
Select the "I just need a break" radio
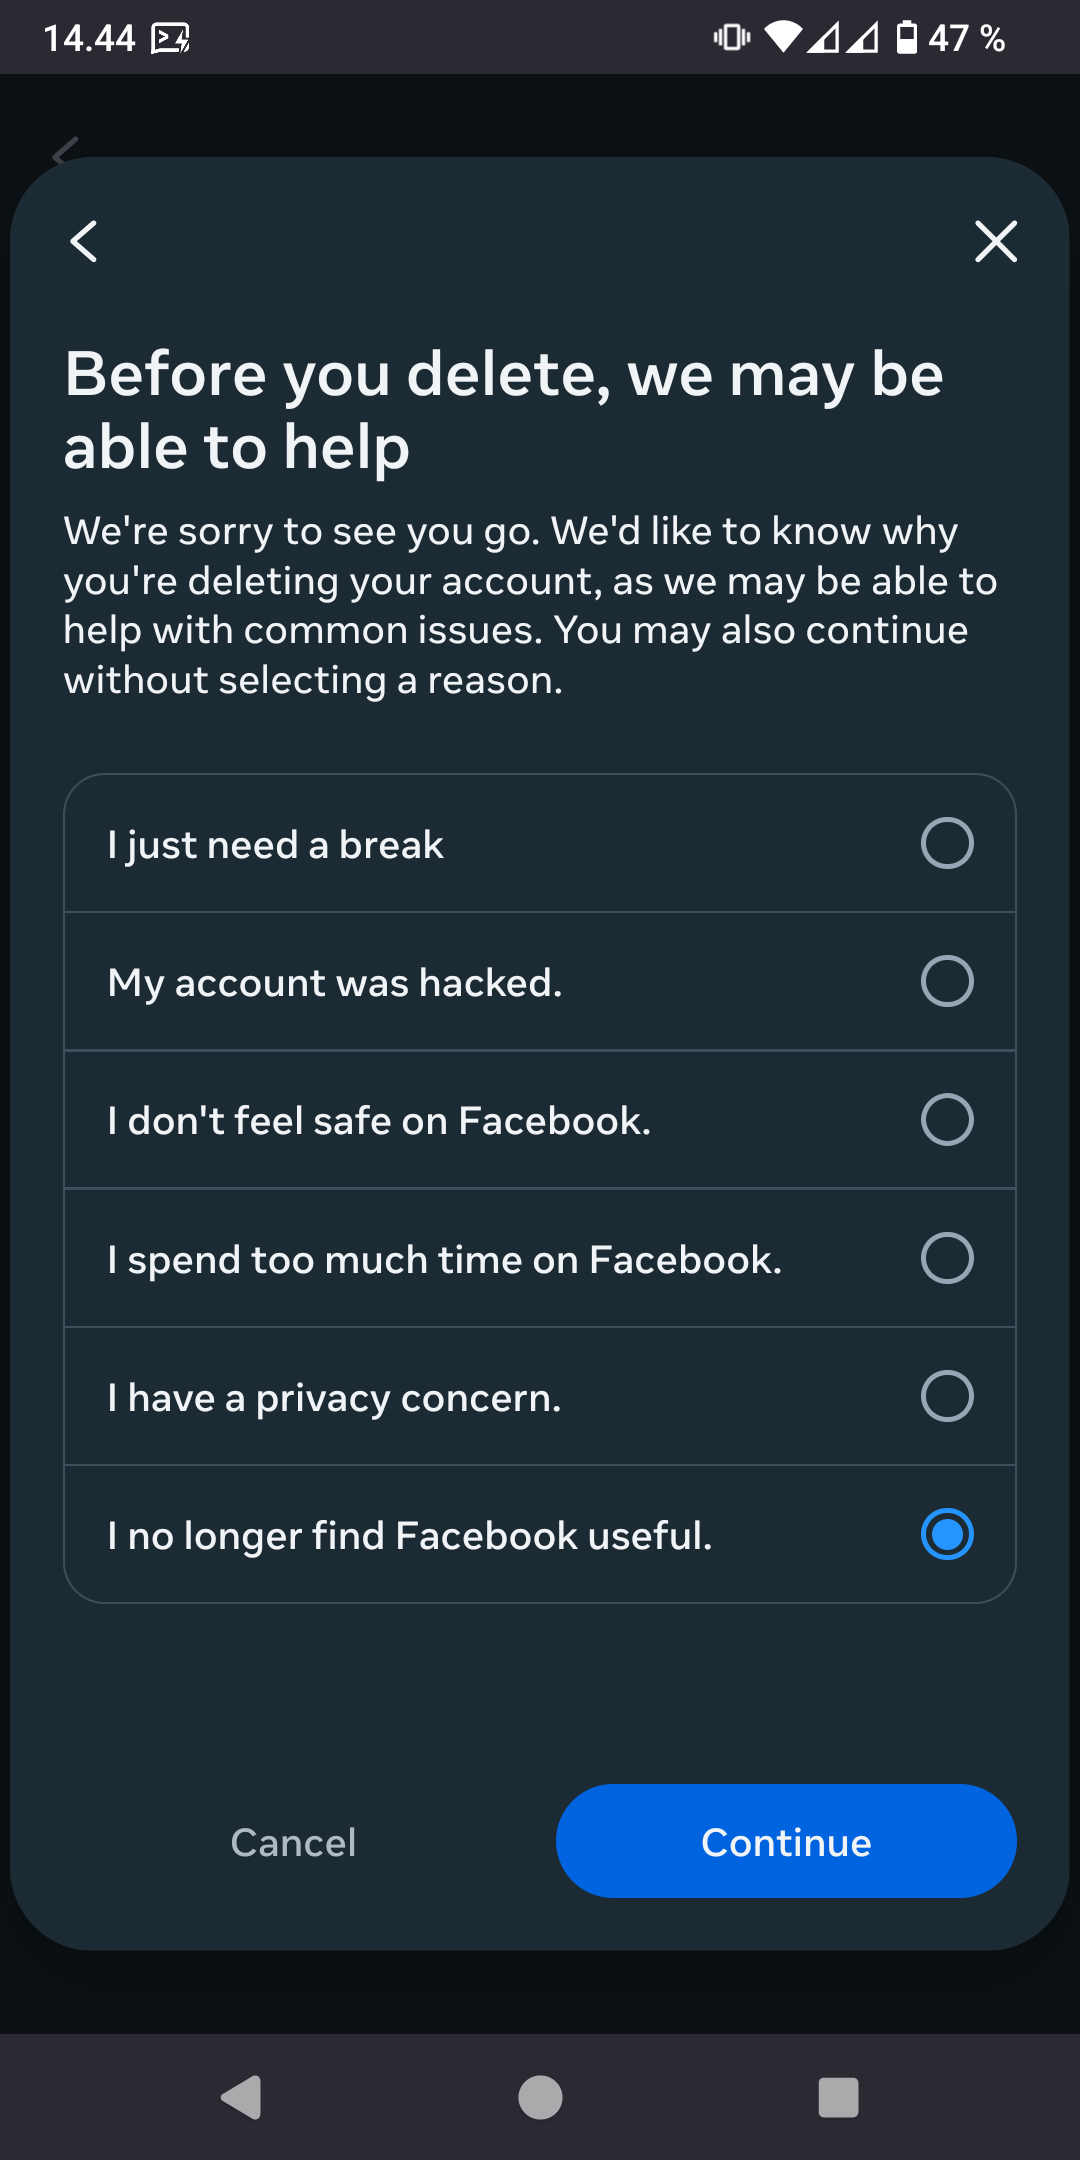[946, 843]
